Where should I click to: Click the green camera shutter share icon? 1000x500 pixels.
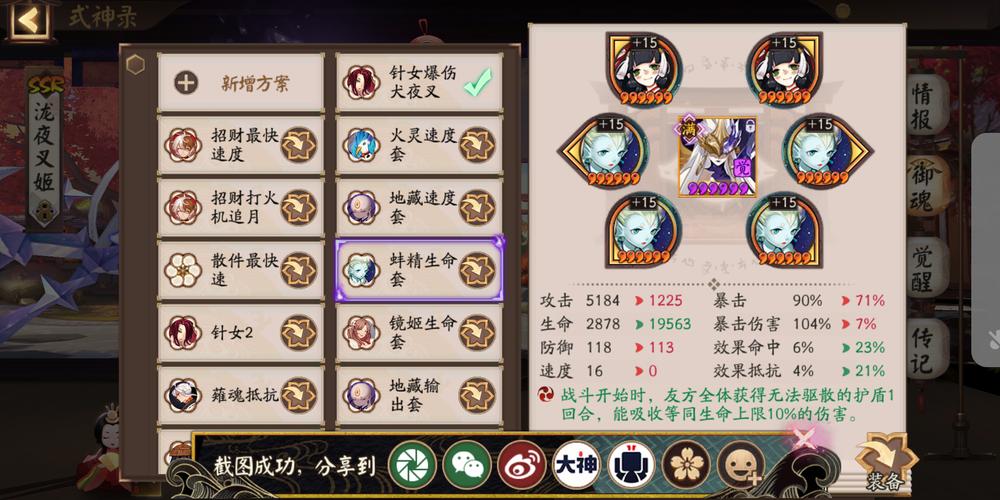[x=412, y=465]
